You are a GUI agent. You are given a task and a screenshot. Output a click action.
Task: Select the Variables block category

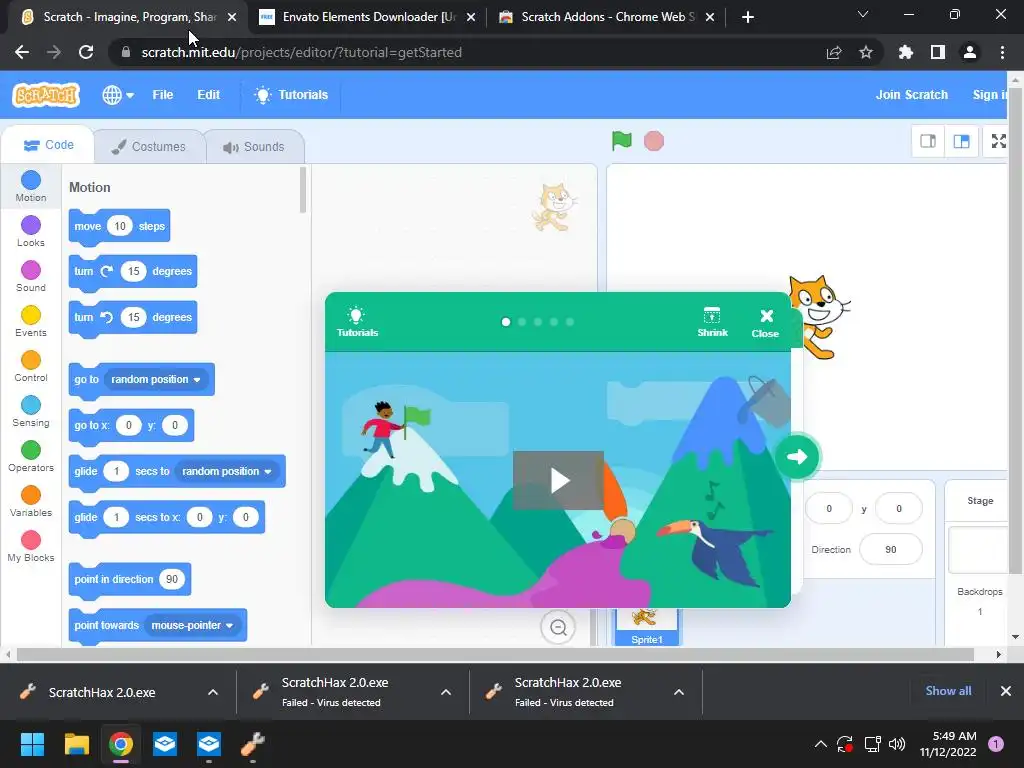(31, 502)
